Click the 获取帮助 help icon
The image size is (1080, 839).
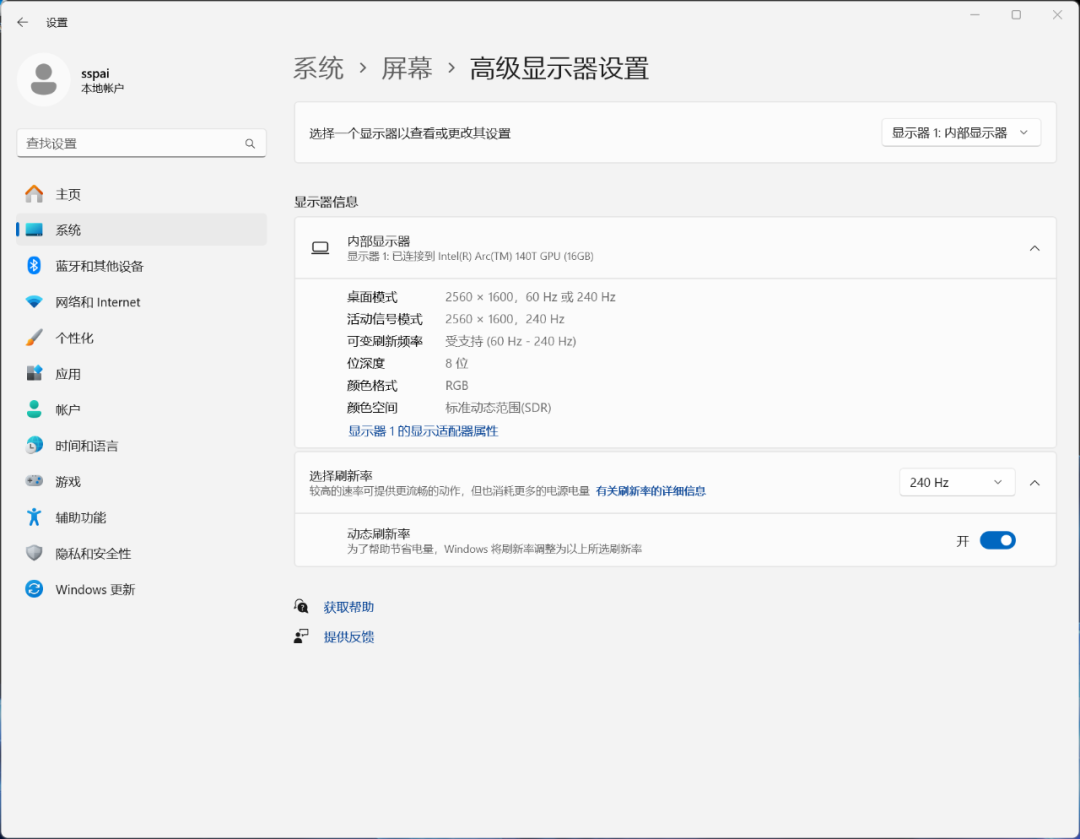[x=301, y=606]
